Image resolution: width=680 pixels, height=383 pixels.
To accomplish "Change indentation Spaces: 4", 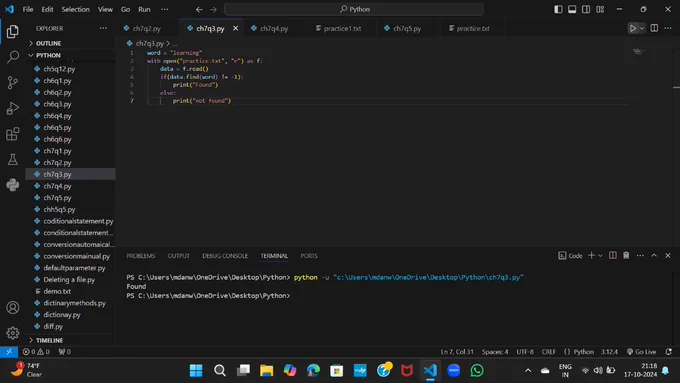I will tap(495, 352).
